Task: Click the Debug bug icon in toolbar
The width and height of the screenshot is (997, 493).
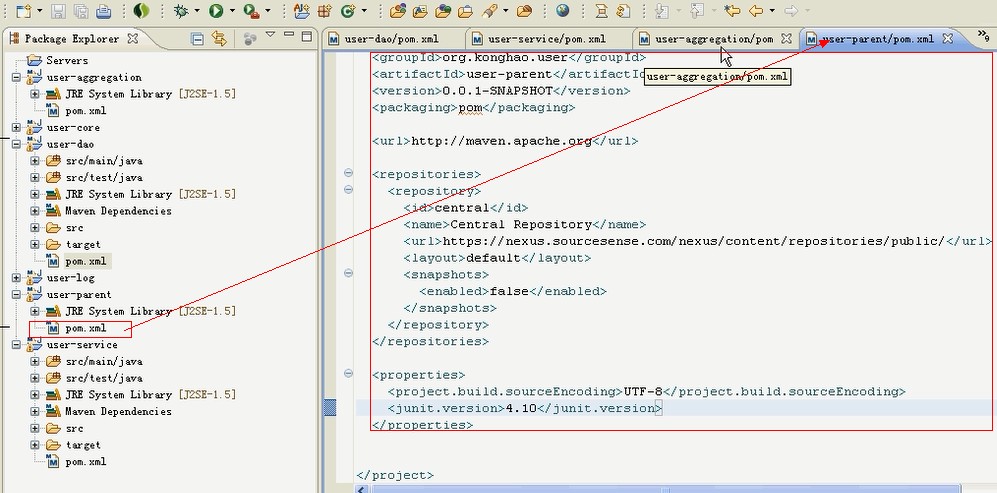Action: [x=180, y=11]
